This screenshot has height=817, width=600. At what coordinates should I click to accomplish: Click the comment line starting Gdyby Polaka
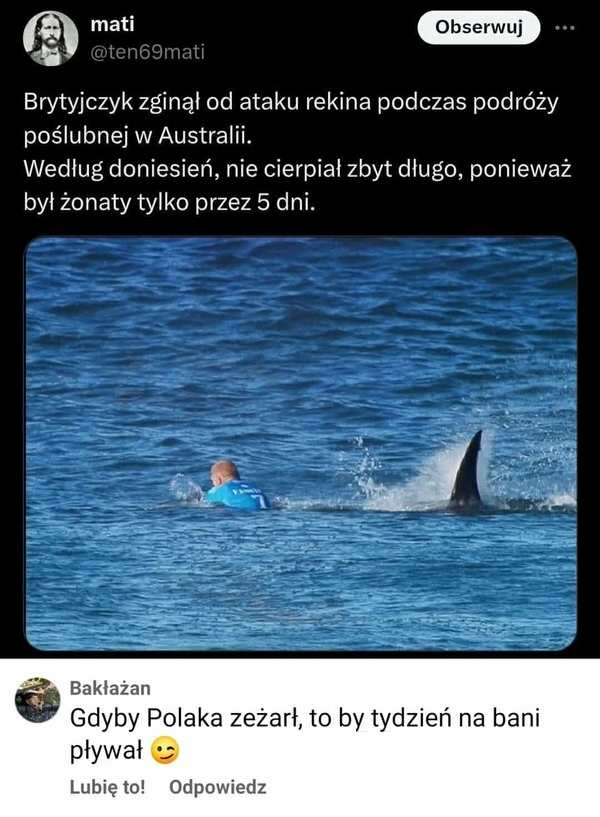point(305,718)
